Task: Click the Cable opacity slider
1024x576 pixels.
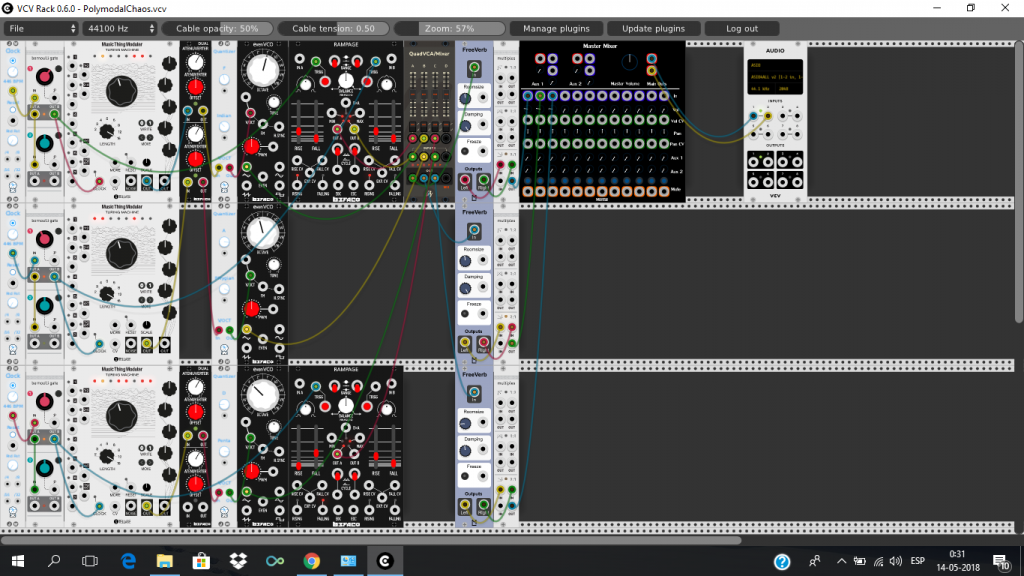Action: 217,29
